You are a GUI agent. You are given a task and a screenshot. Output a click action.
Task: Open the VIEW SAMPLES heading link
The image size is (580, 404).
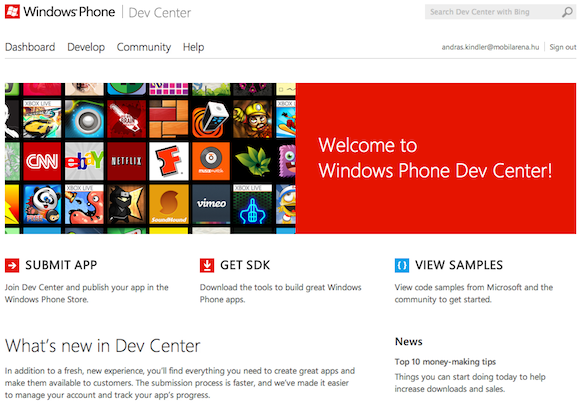(x=459, y=265)
